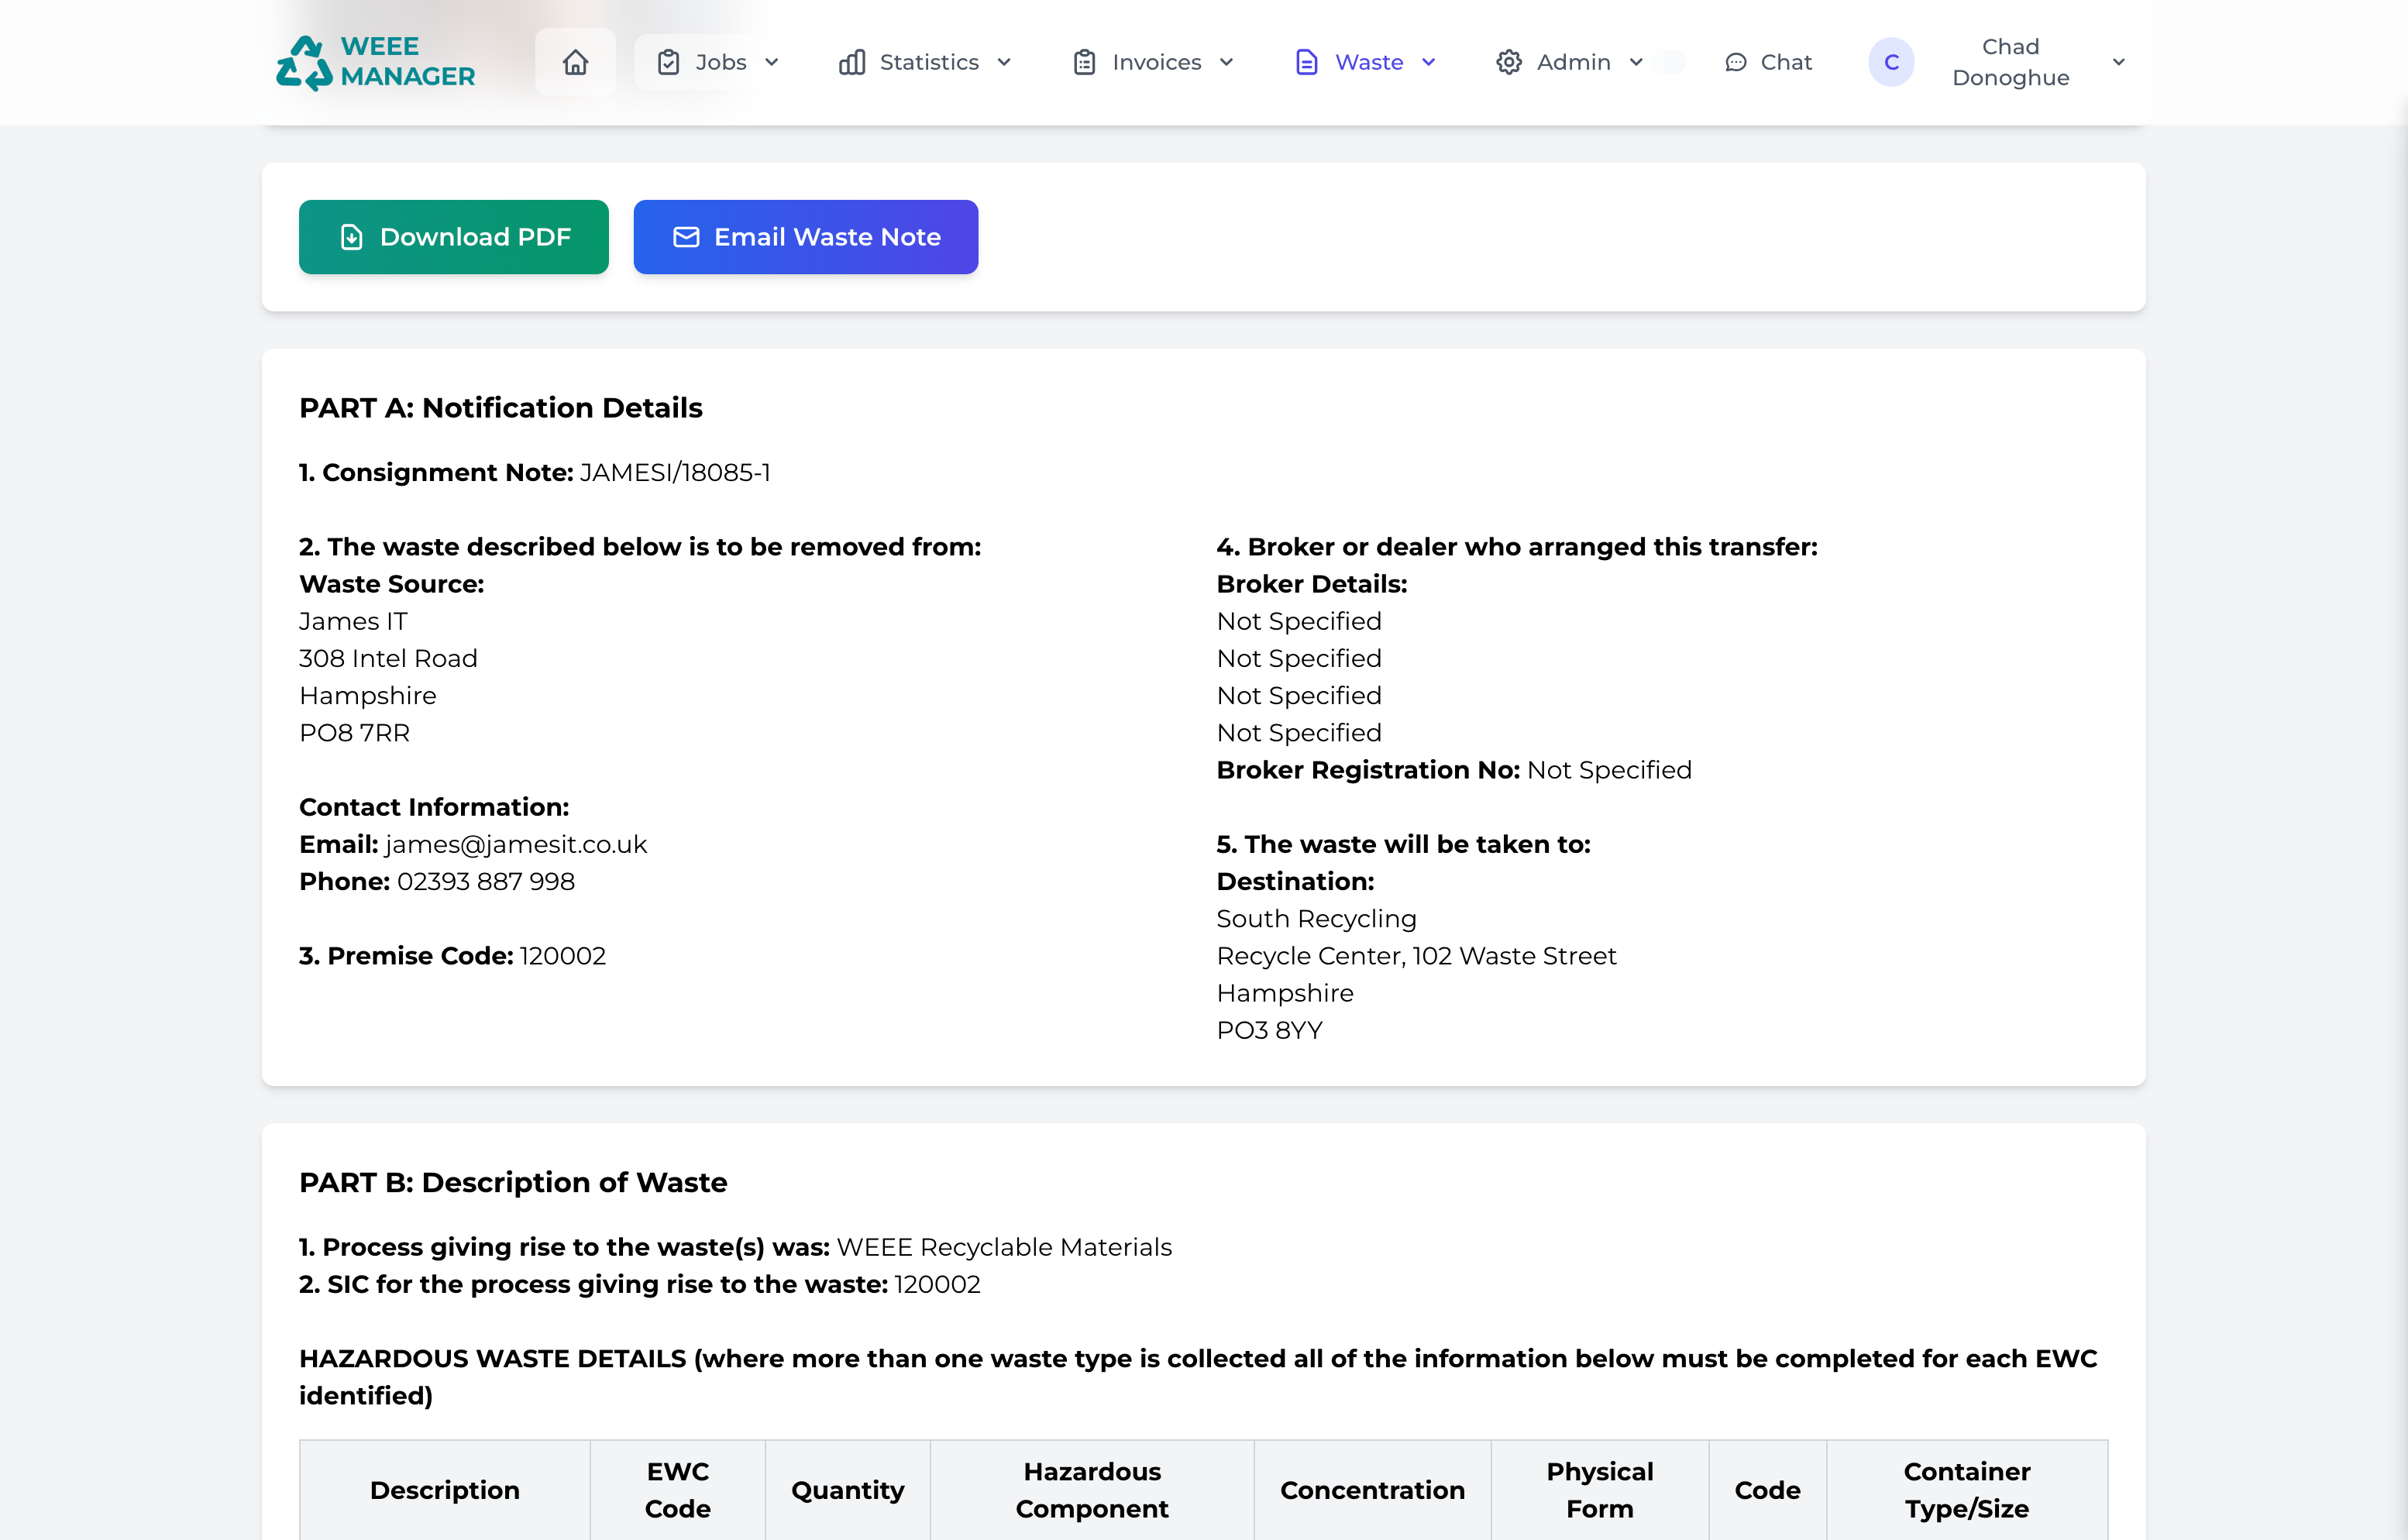Click the user avatar circle C

point(1891,62)
